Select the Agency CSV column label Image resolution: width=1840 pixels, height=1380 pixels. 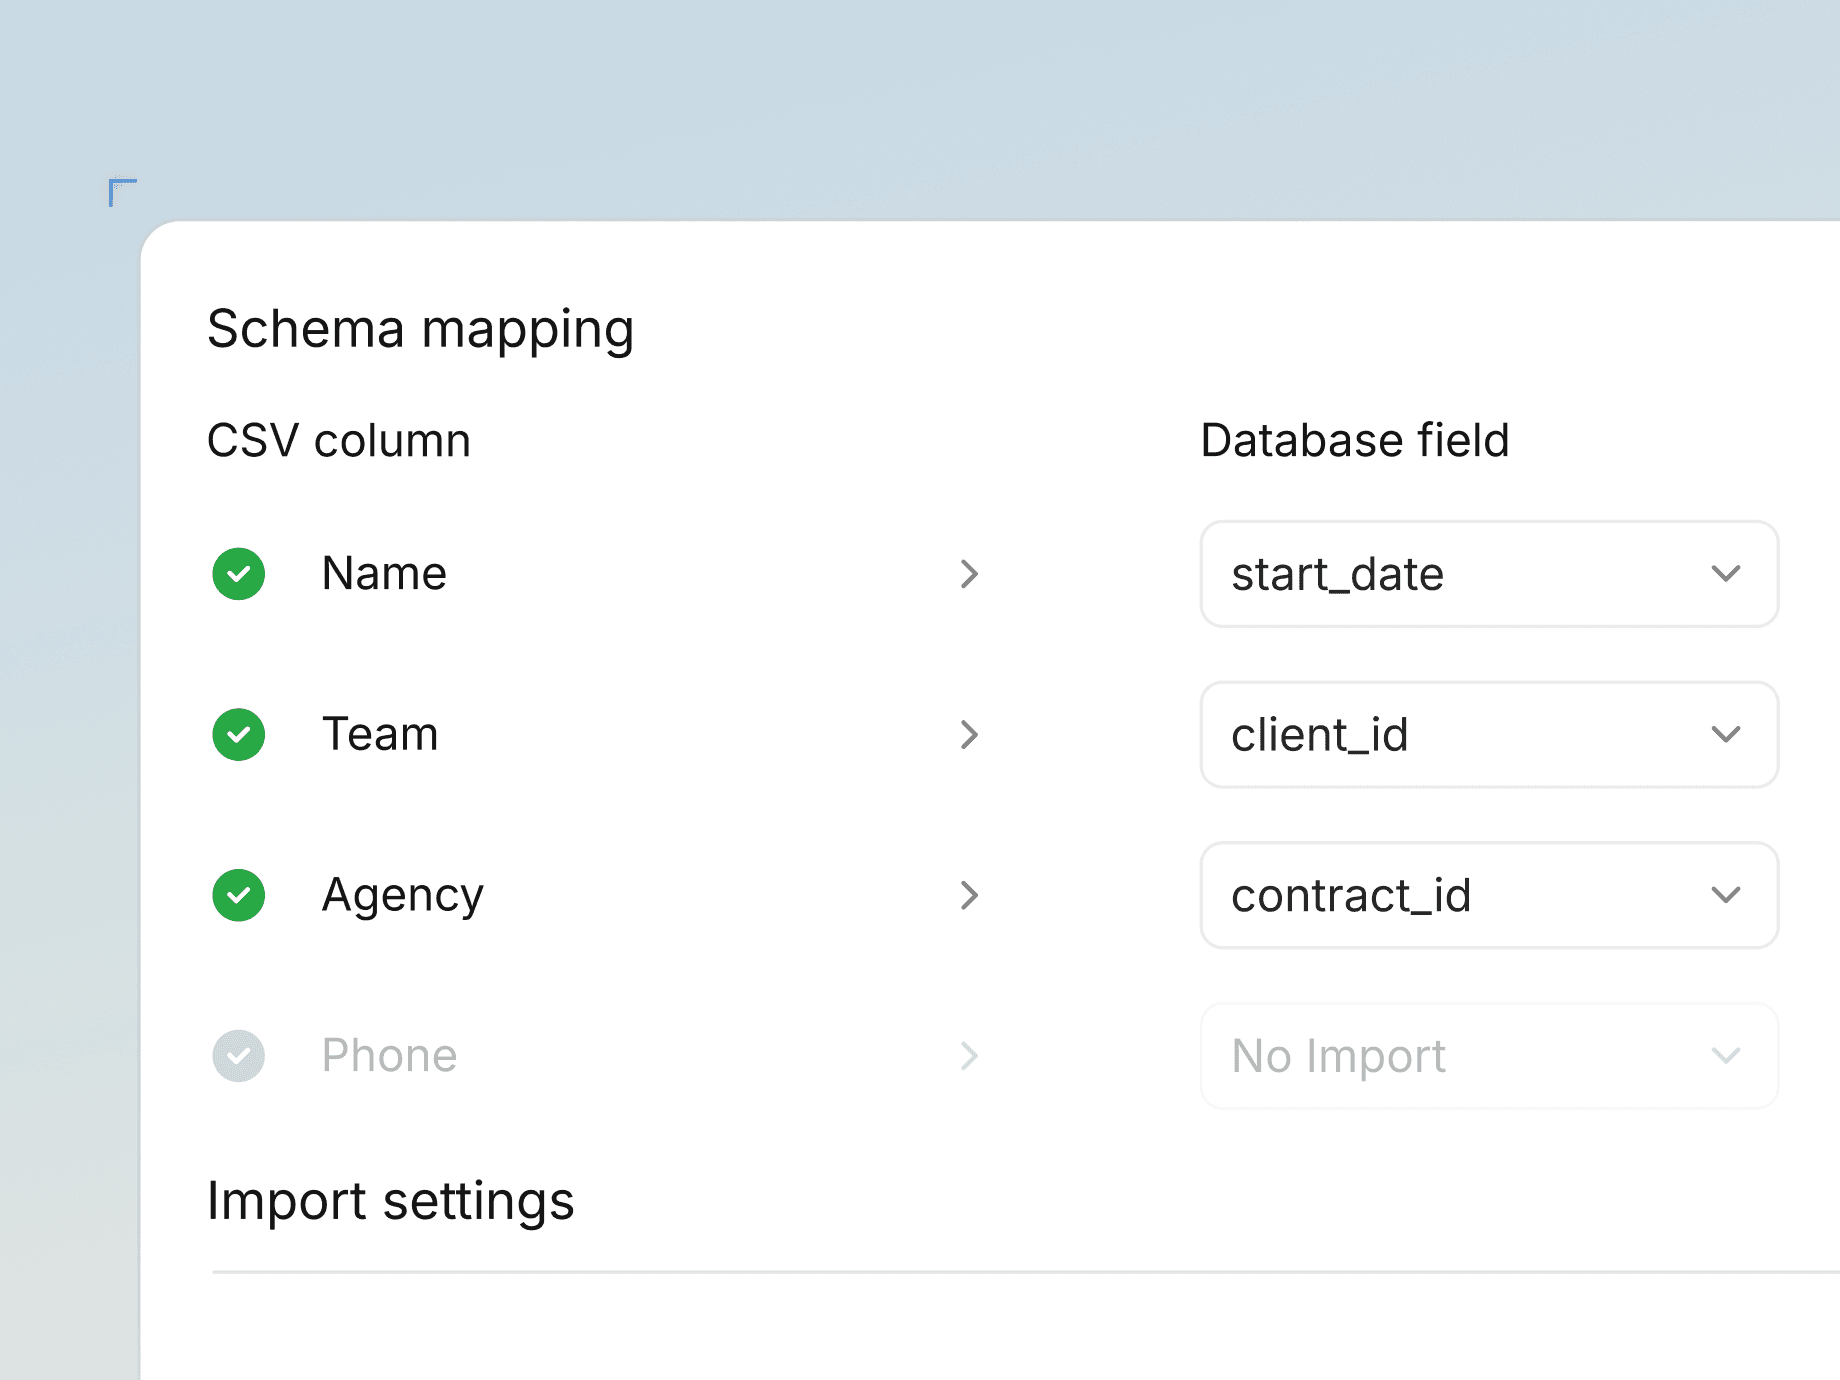click(403, 897)
